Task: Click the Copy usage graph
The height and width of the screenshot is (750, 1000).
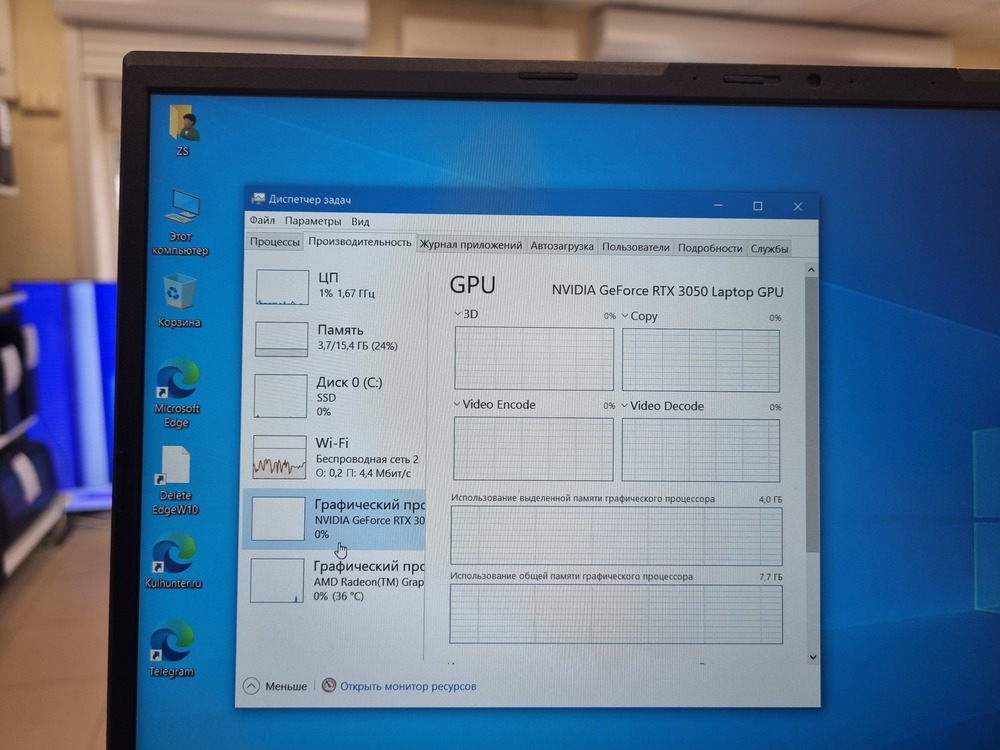Action: click(x=701, y=360)
